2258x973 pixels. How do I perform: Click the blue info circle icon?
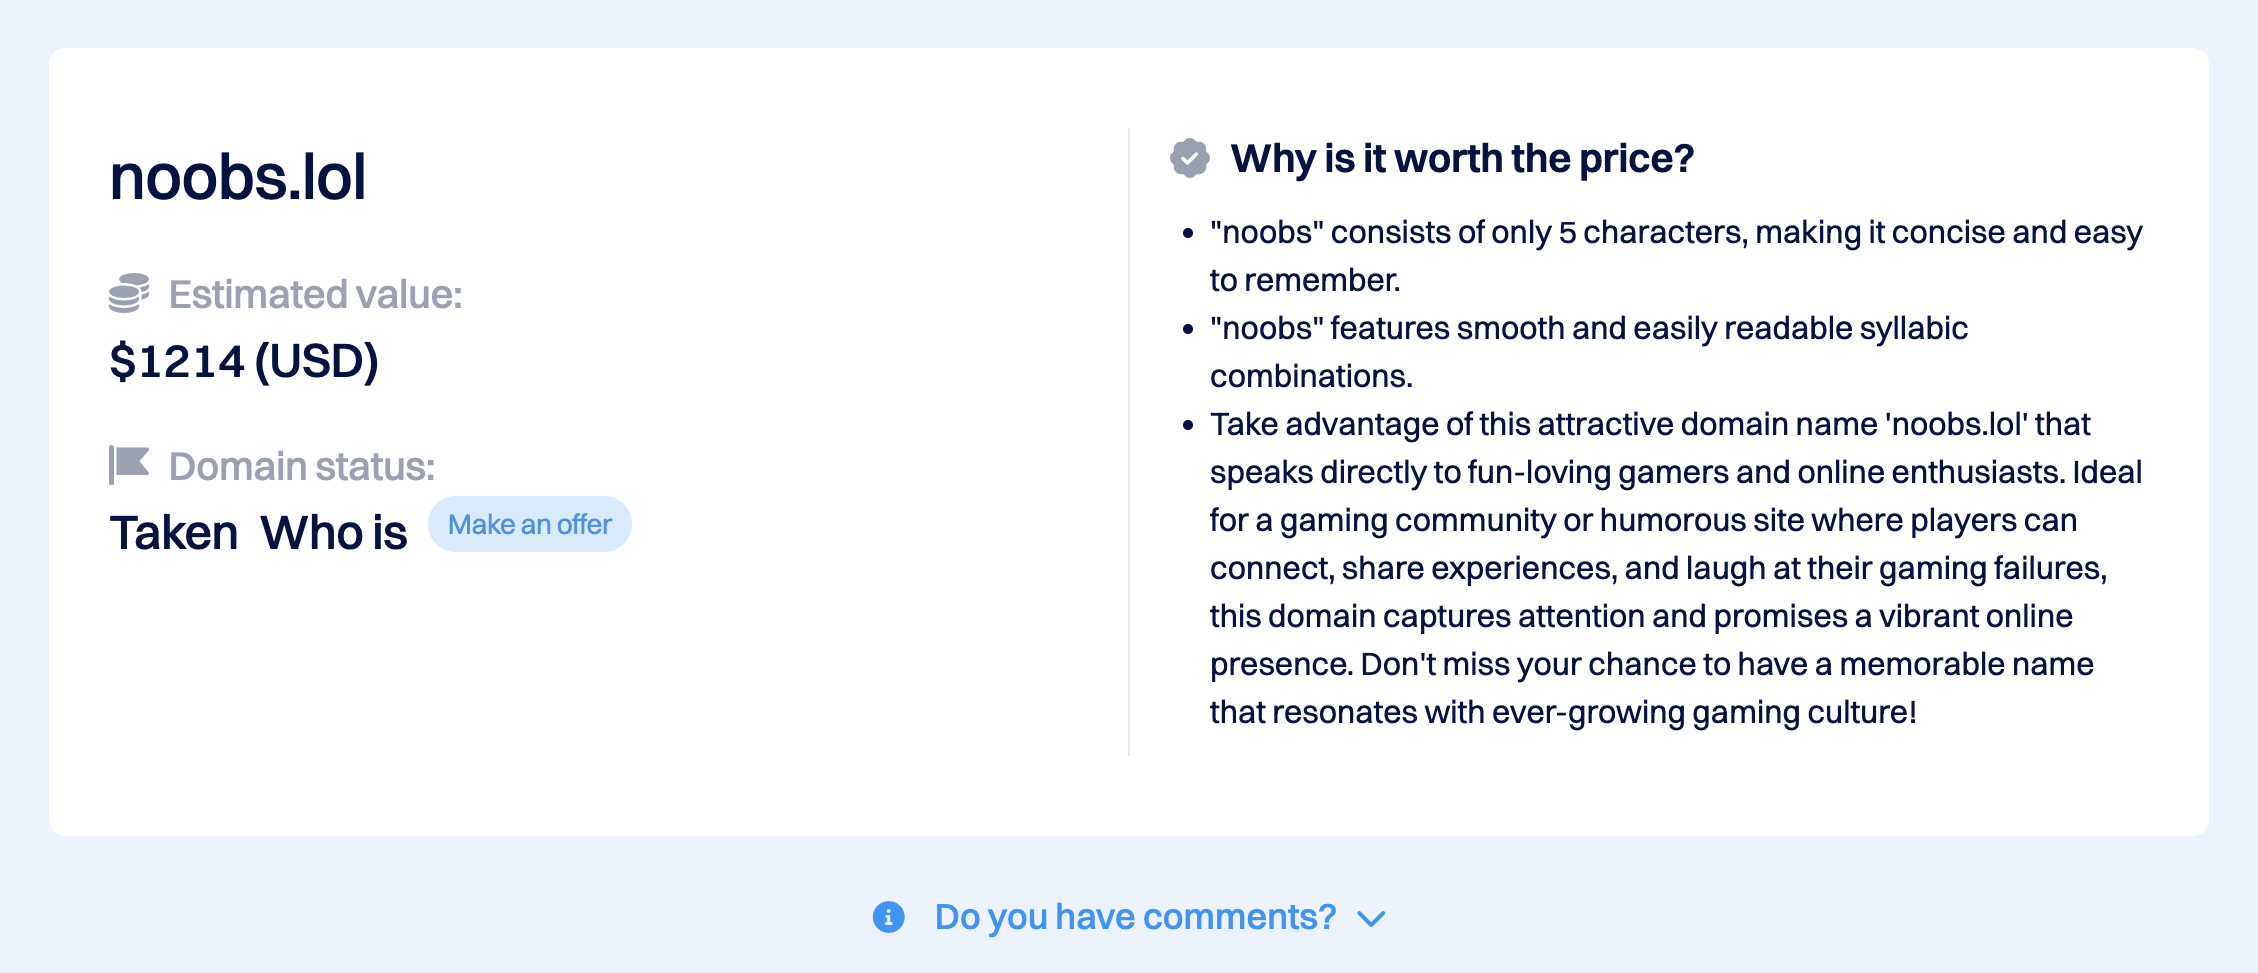pyautogui.click(x=888, y=916)
